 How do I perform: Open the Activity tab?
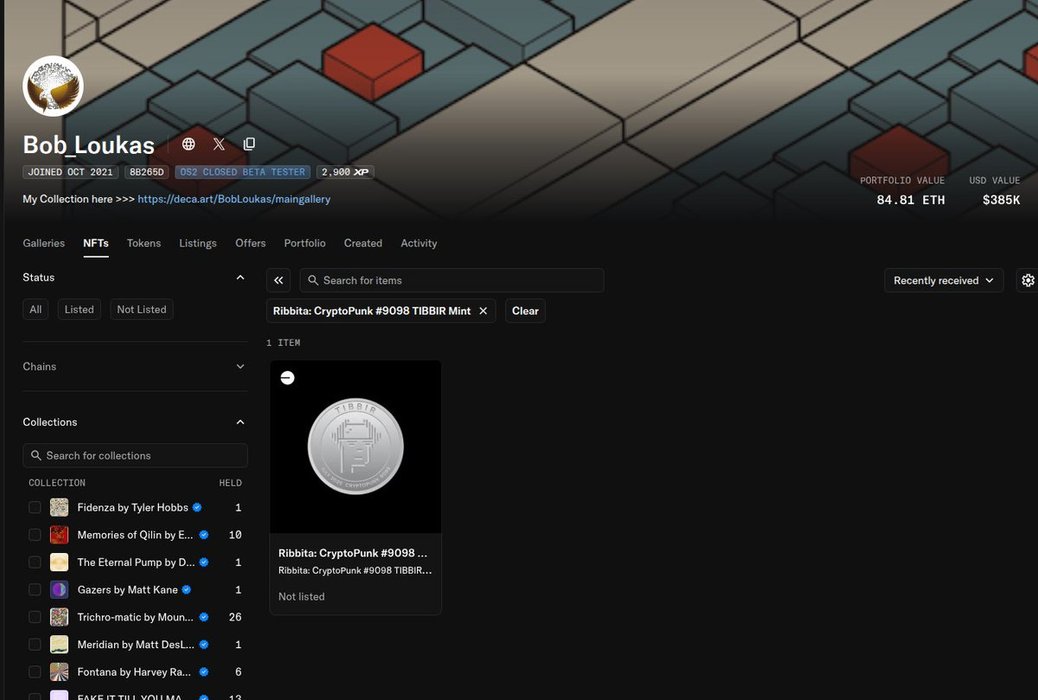point(418,243)
